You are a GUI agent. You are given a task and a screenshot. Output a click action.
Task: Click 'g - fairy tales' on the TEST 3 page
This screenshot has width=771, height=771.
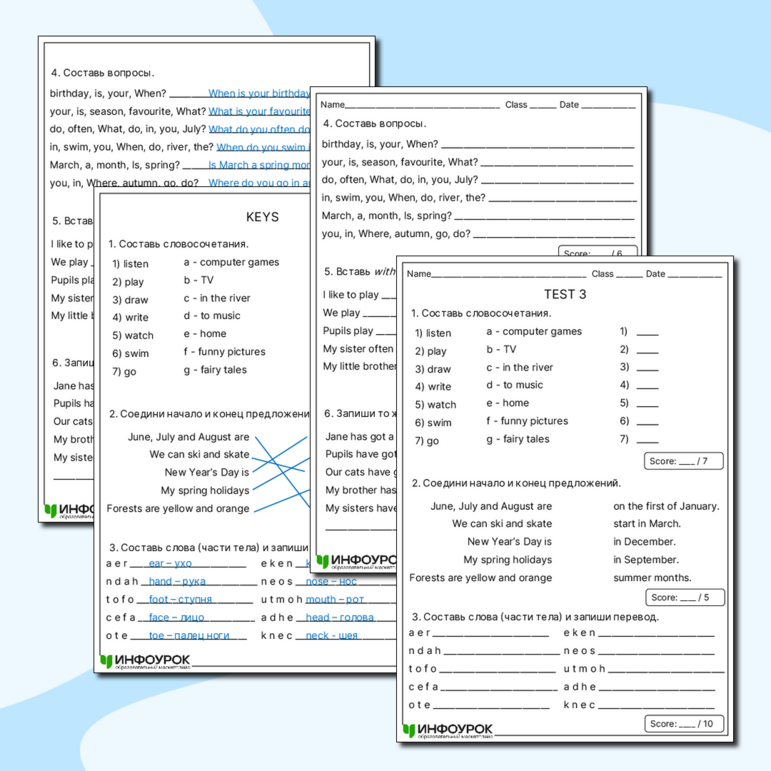(518, 439)
